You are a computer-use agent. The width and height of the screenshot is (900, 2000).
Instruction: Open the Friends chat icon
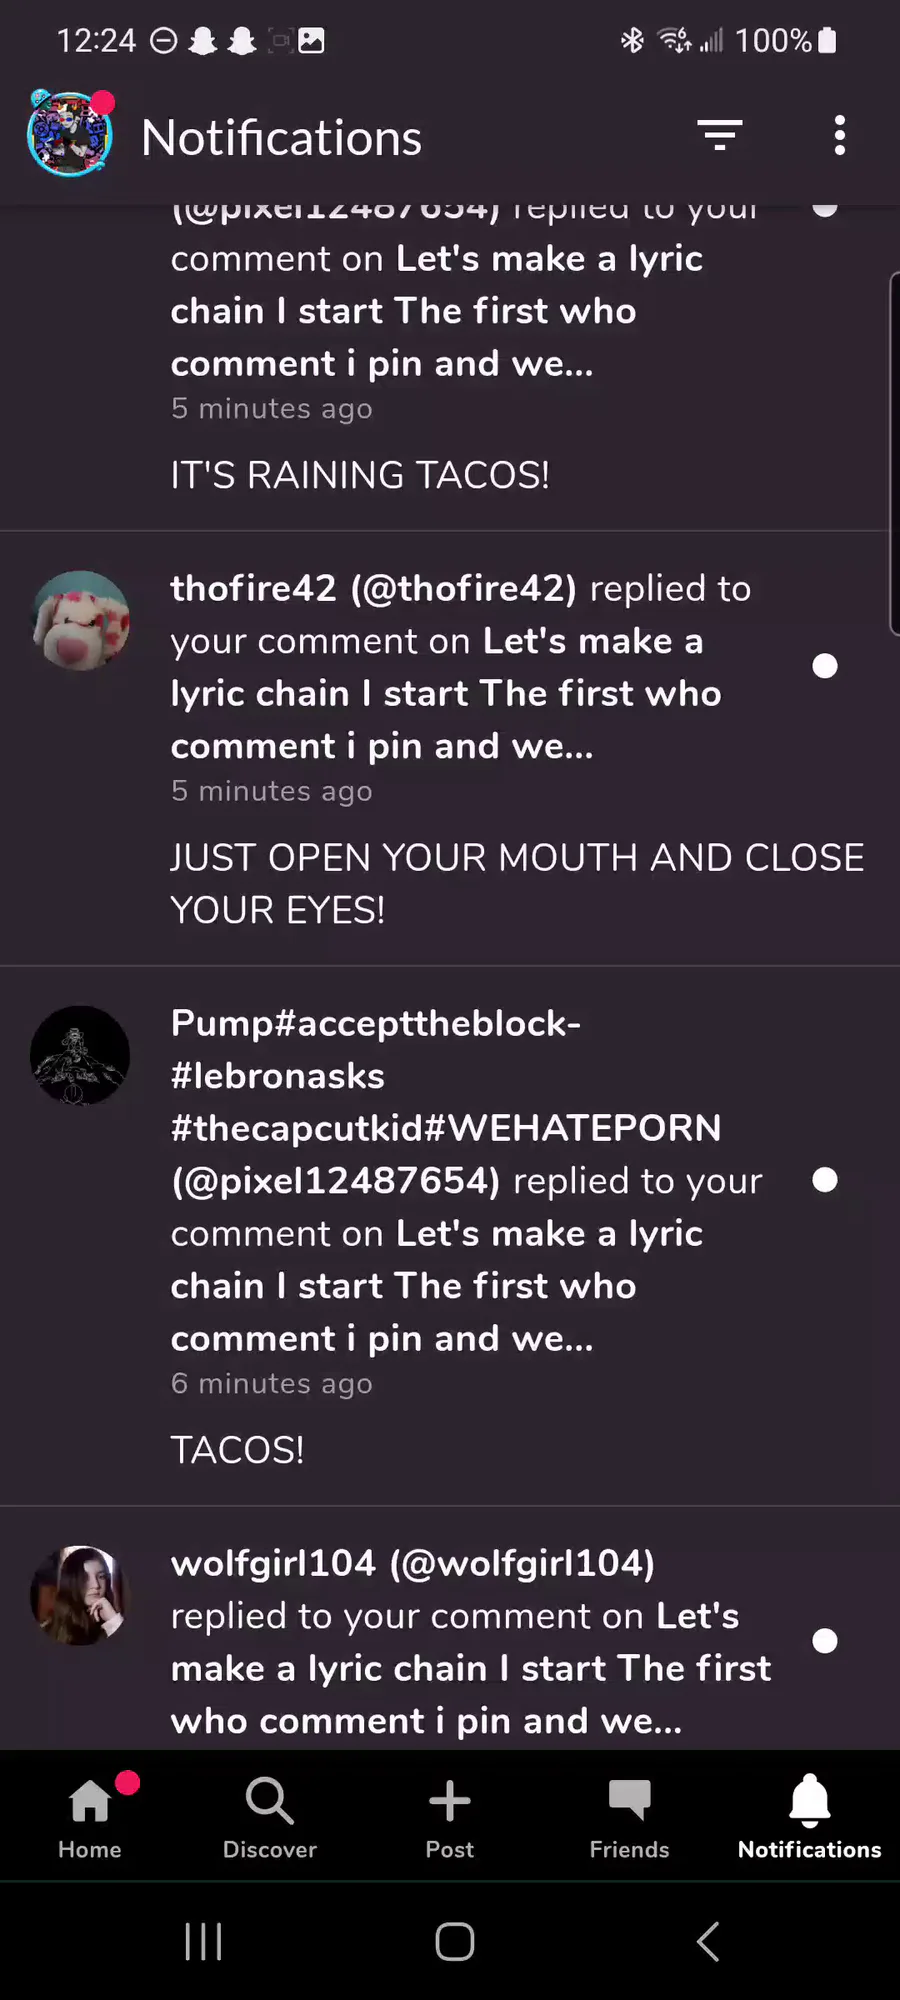pyautogui.click(x=629, y=1816)
